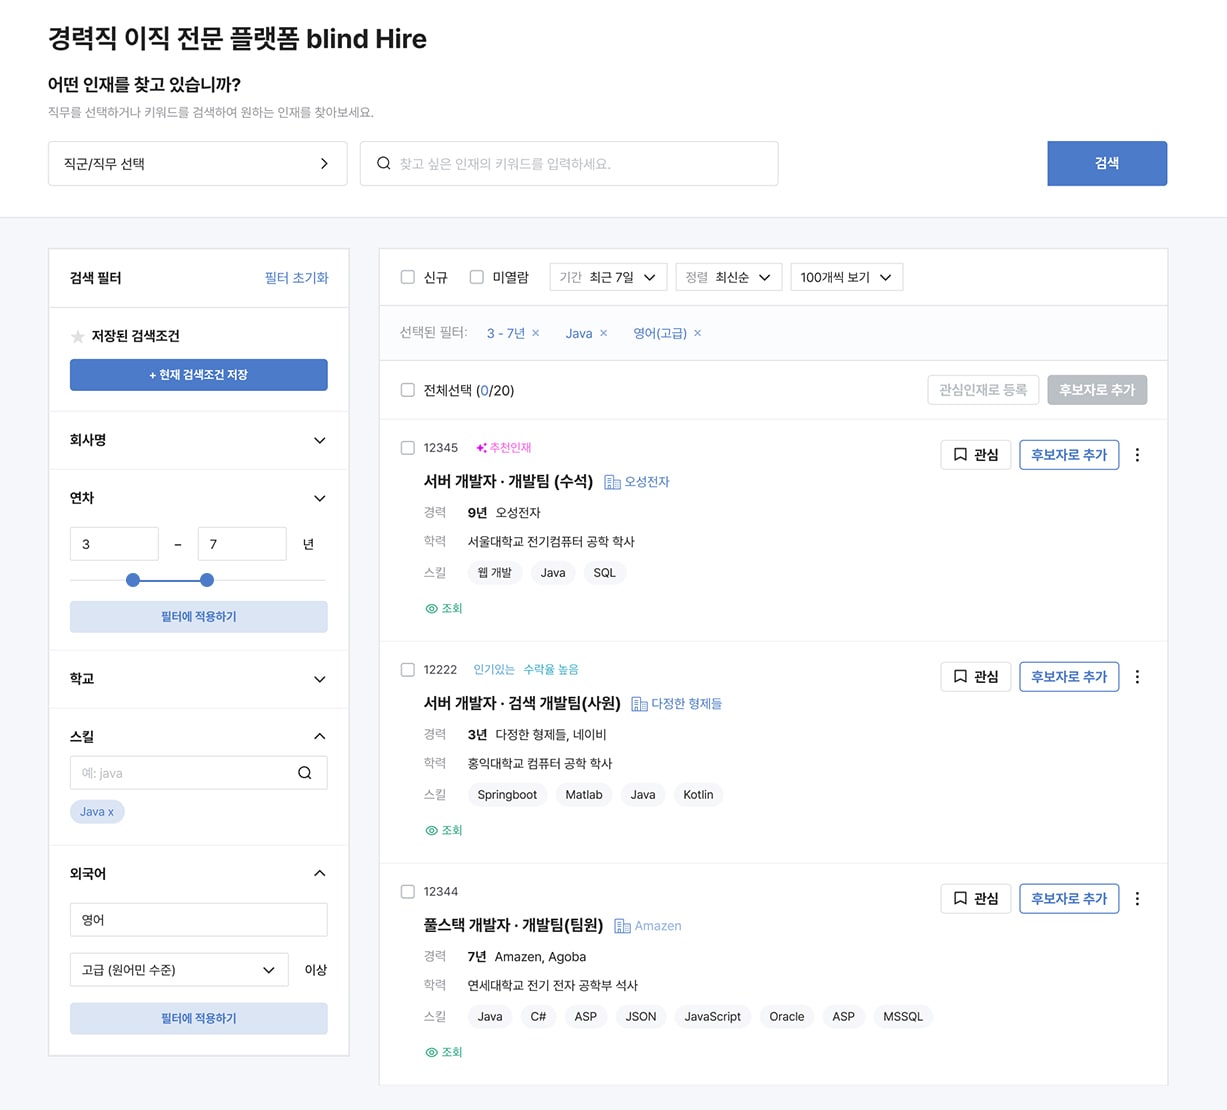Select the checkbox for candidate 12222

407,670
